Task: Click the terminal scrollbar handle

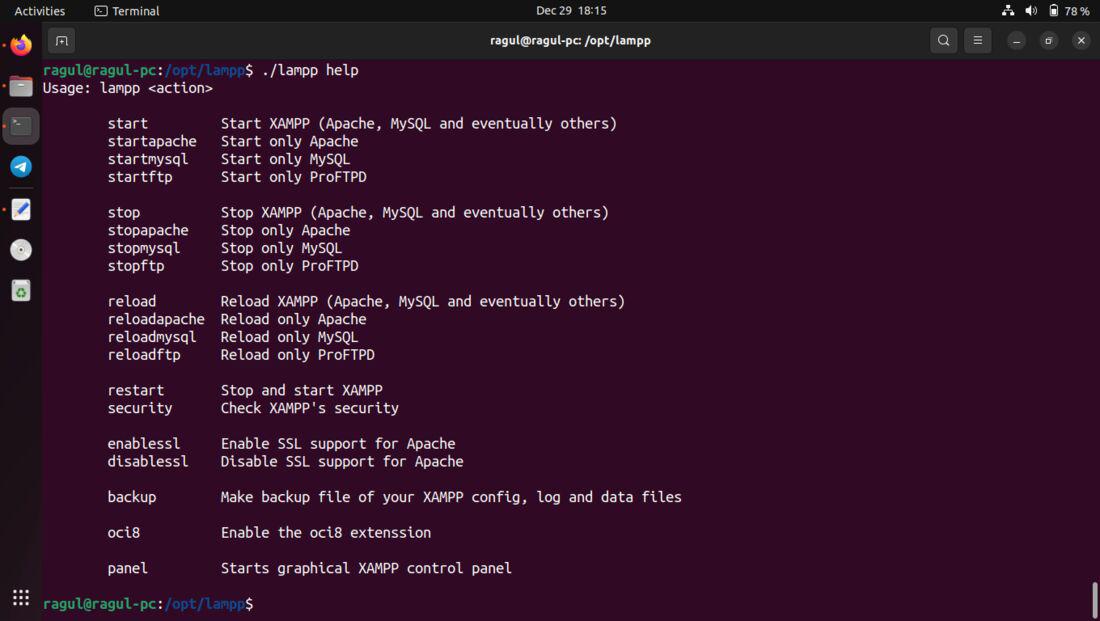Action: (1094, 600)
